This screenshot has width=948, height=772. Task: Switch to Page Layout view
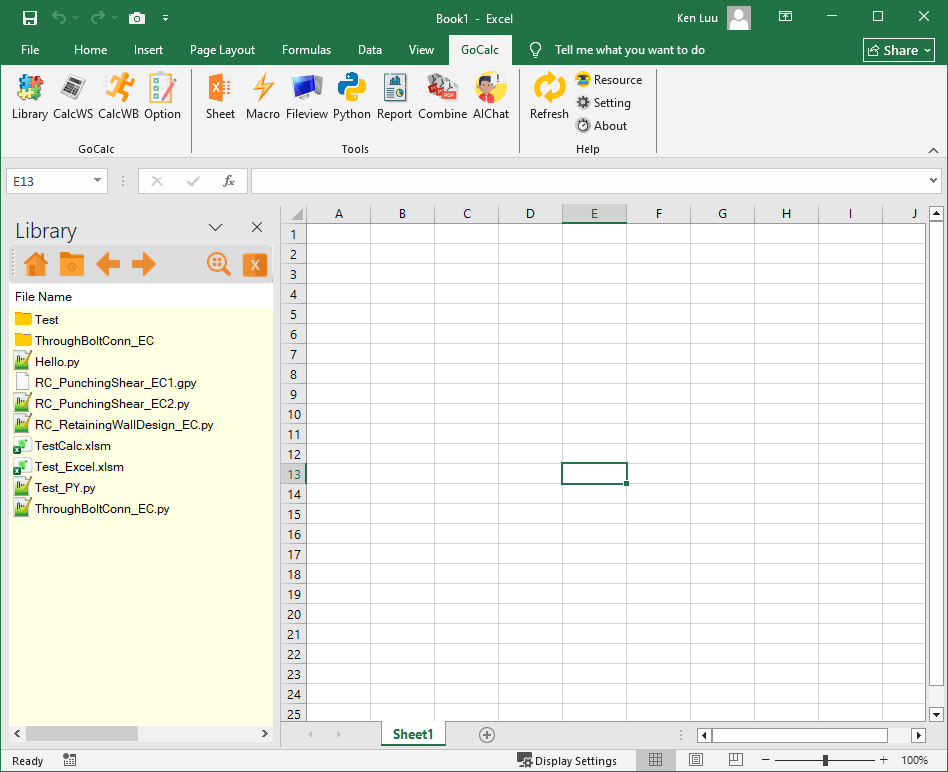(x=696, y=760)
